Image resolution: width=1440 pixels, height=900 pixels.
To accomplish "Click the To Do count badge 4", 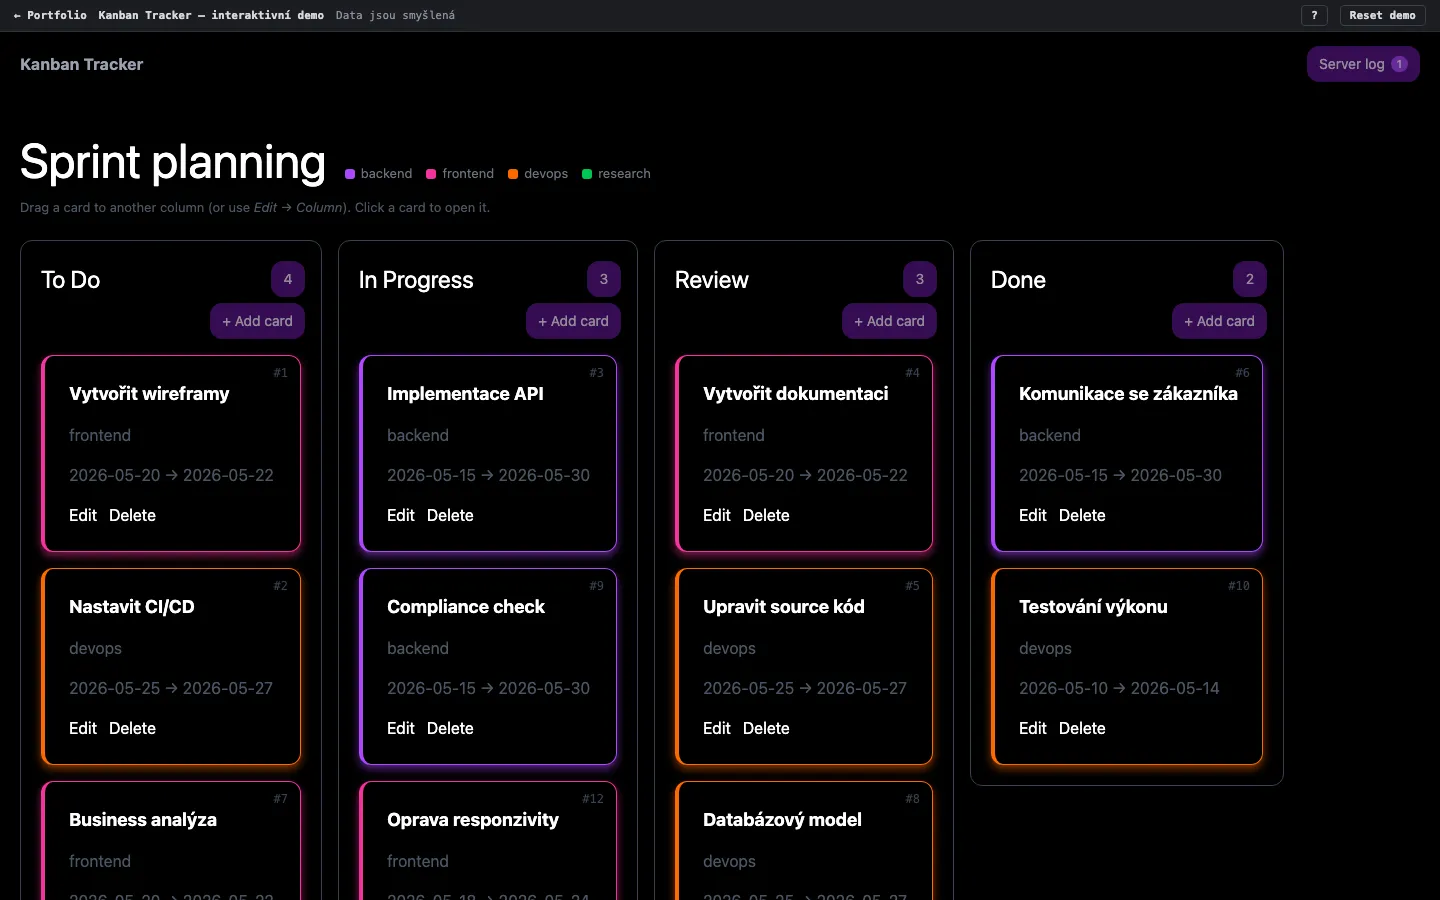I will click(288, 279).
